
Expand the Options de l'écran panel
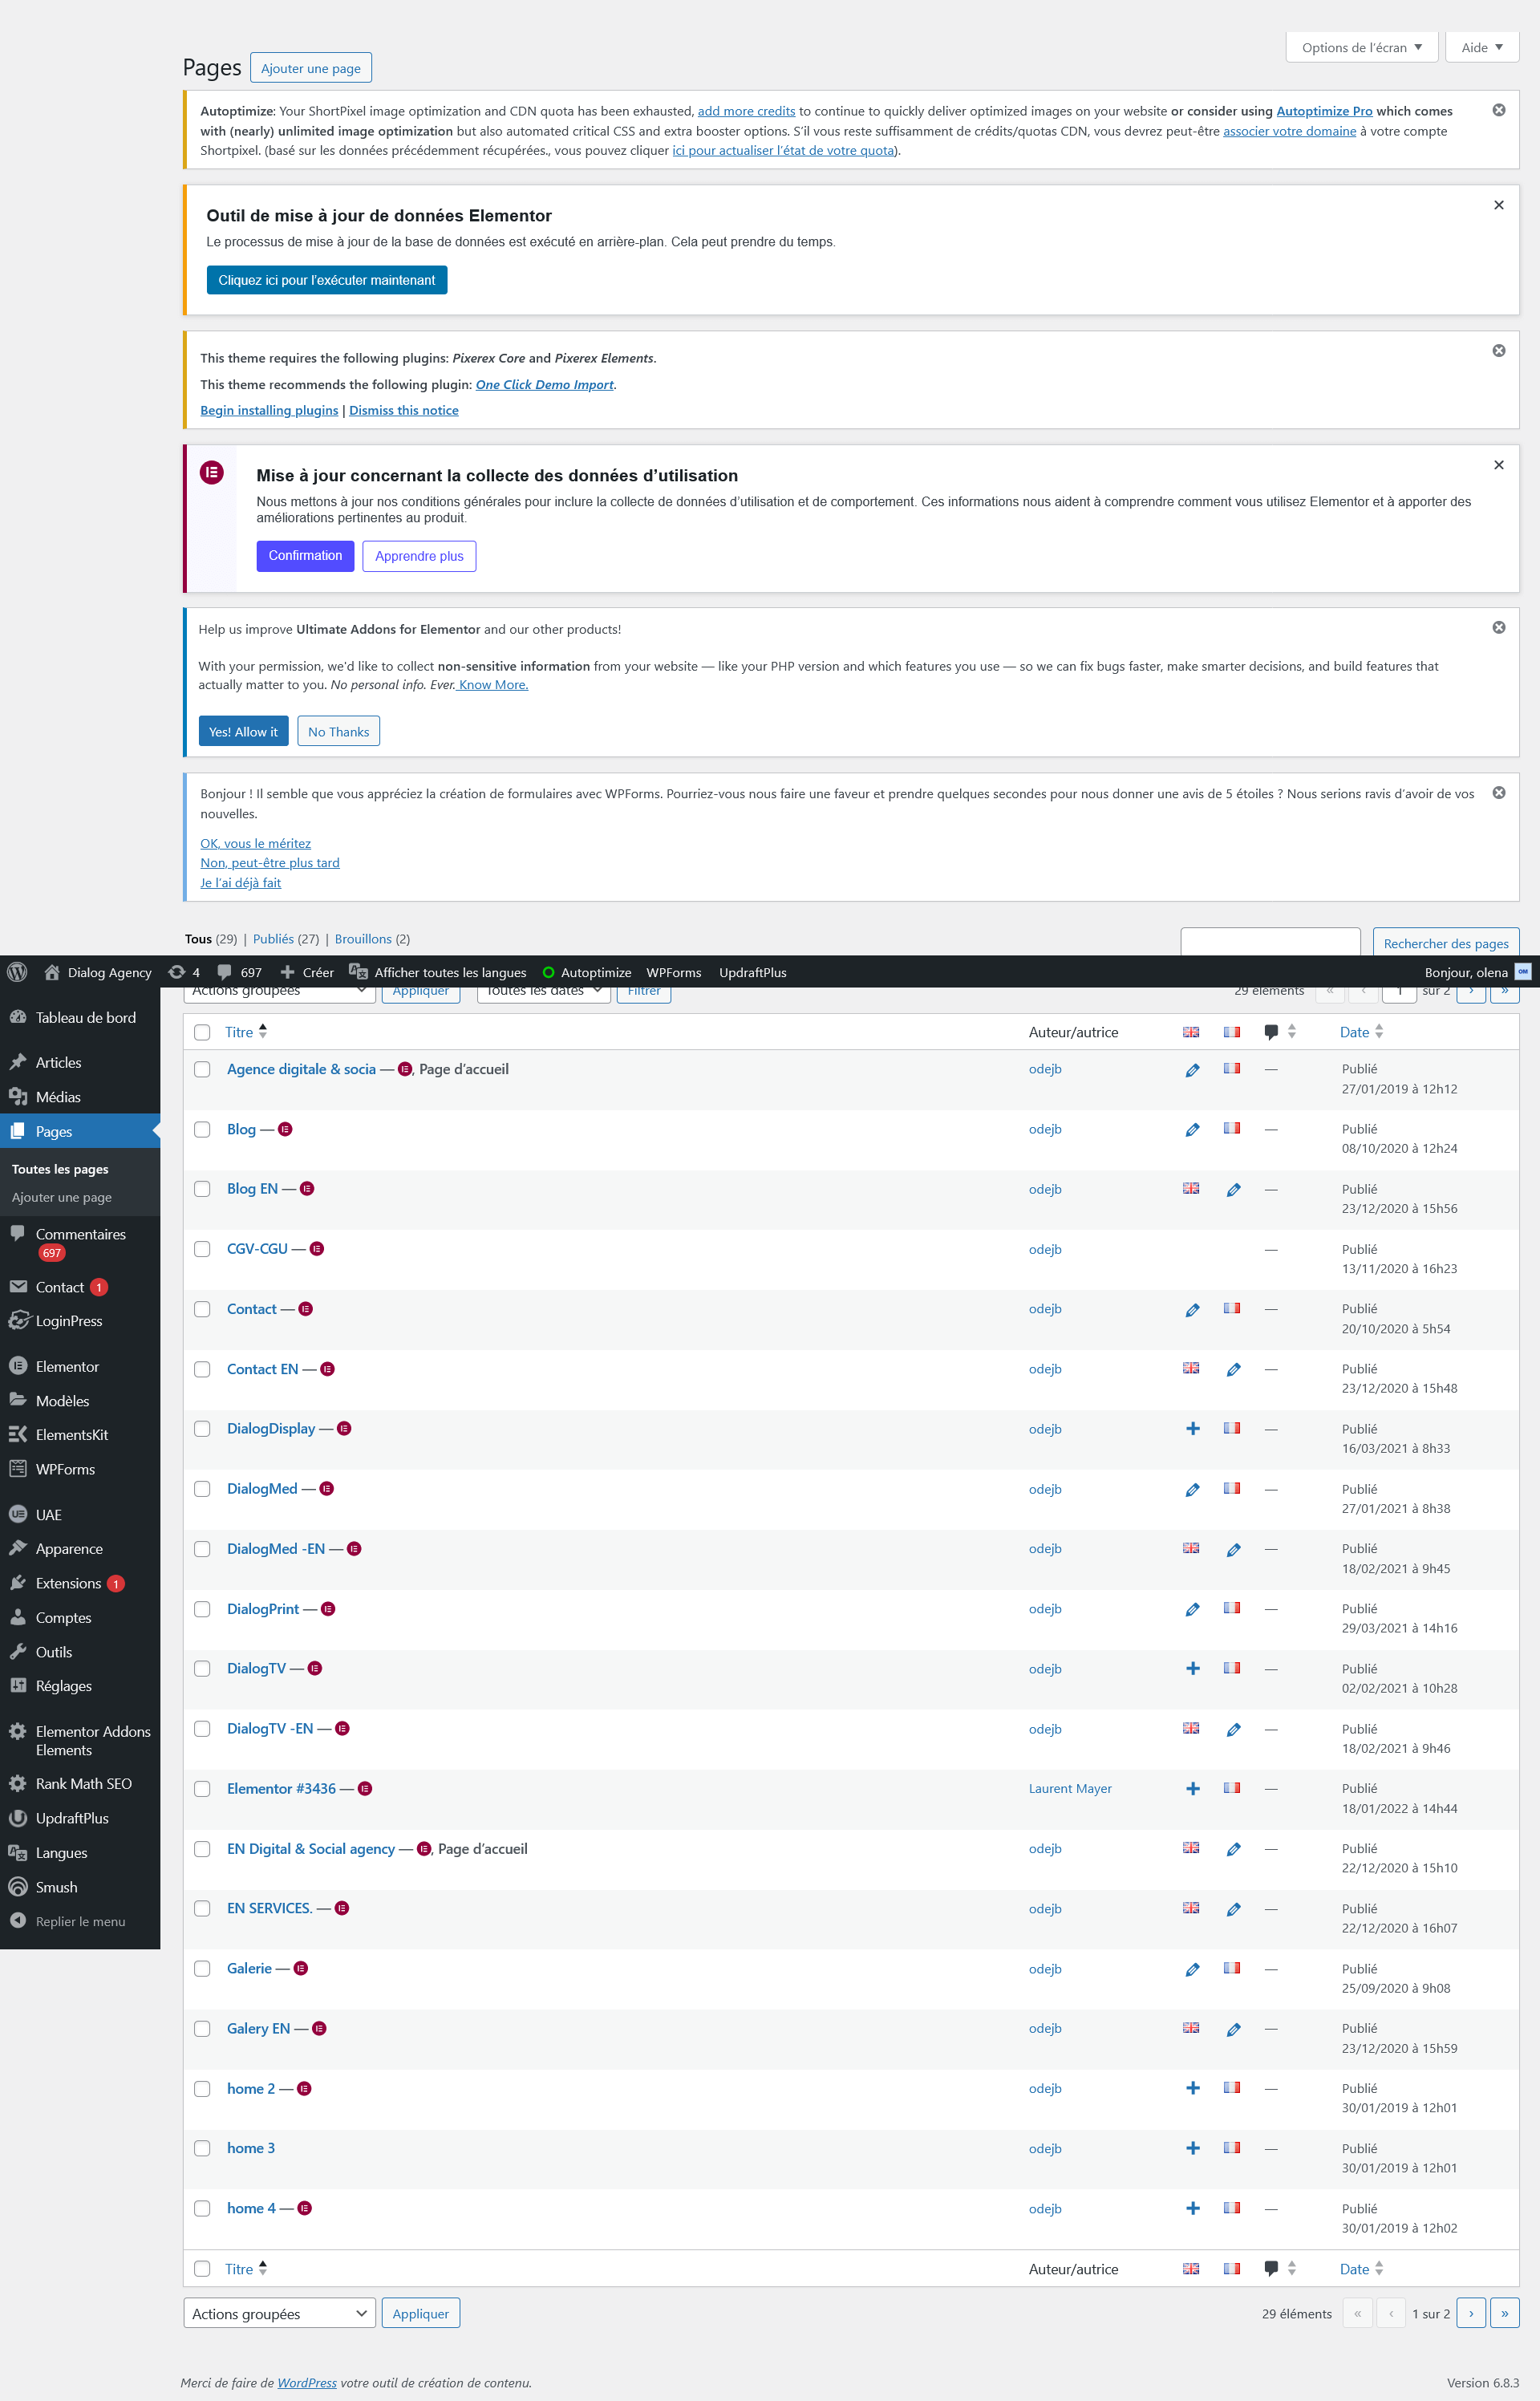tap(1360, 46)
